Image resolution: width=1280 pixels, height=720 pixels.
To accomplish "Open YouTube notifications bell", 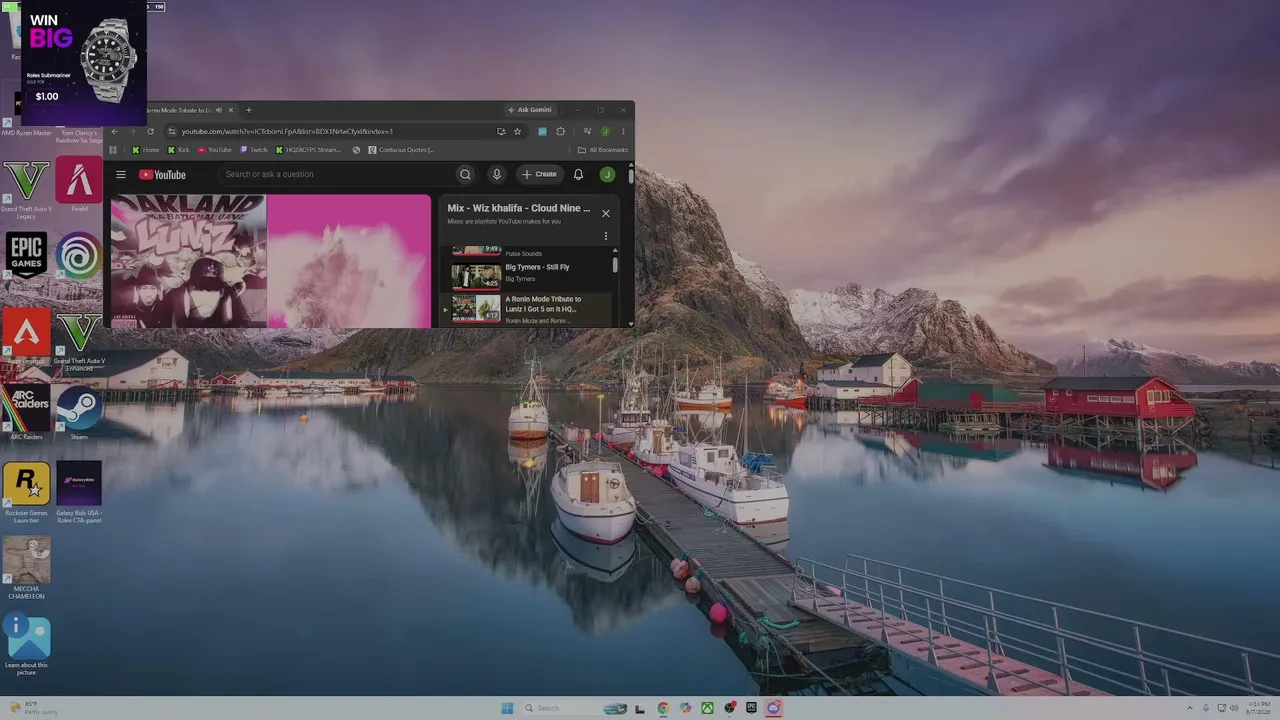I will [578, 174].
